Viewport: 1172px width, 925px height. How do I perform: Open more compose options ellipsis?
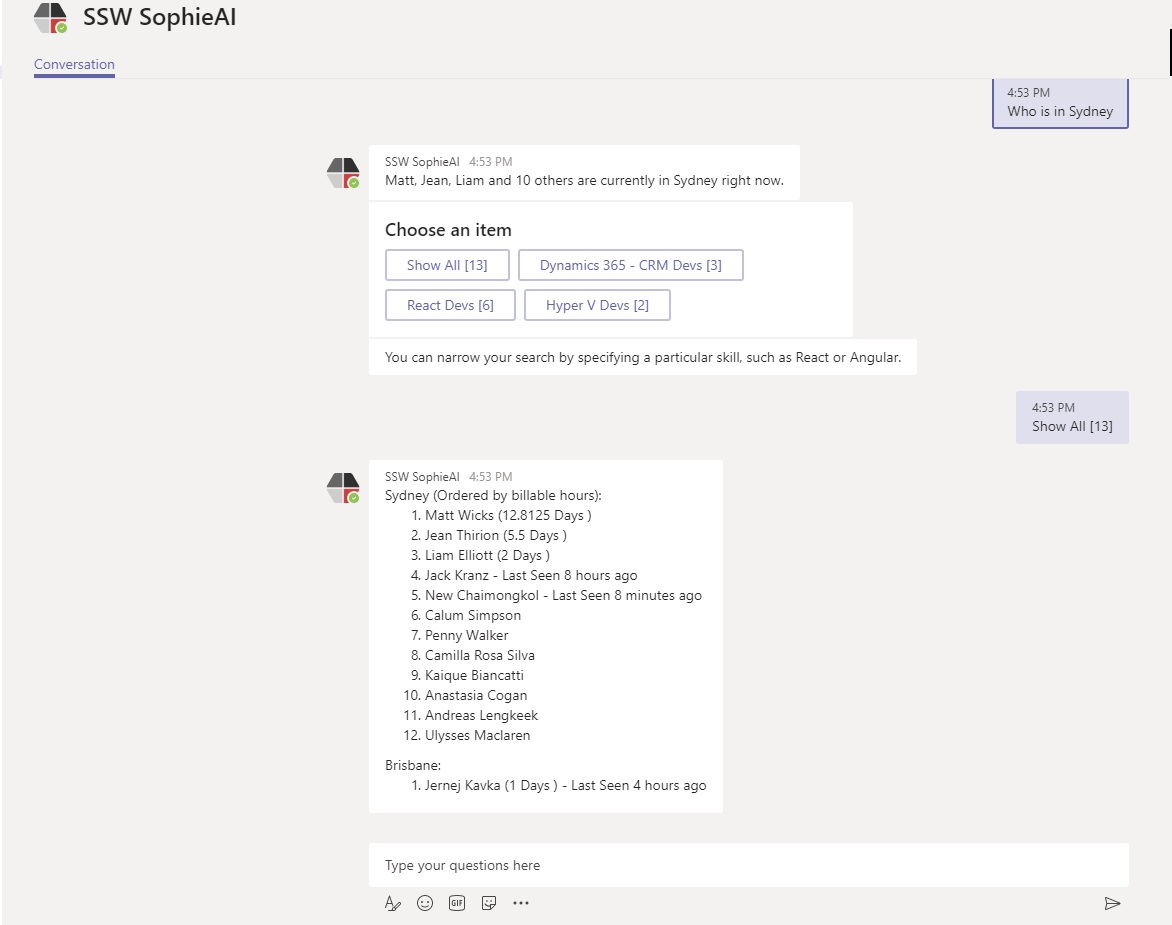pos(521,903)
